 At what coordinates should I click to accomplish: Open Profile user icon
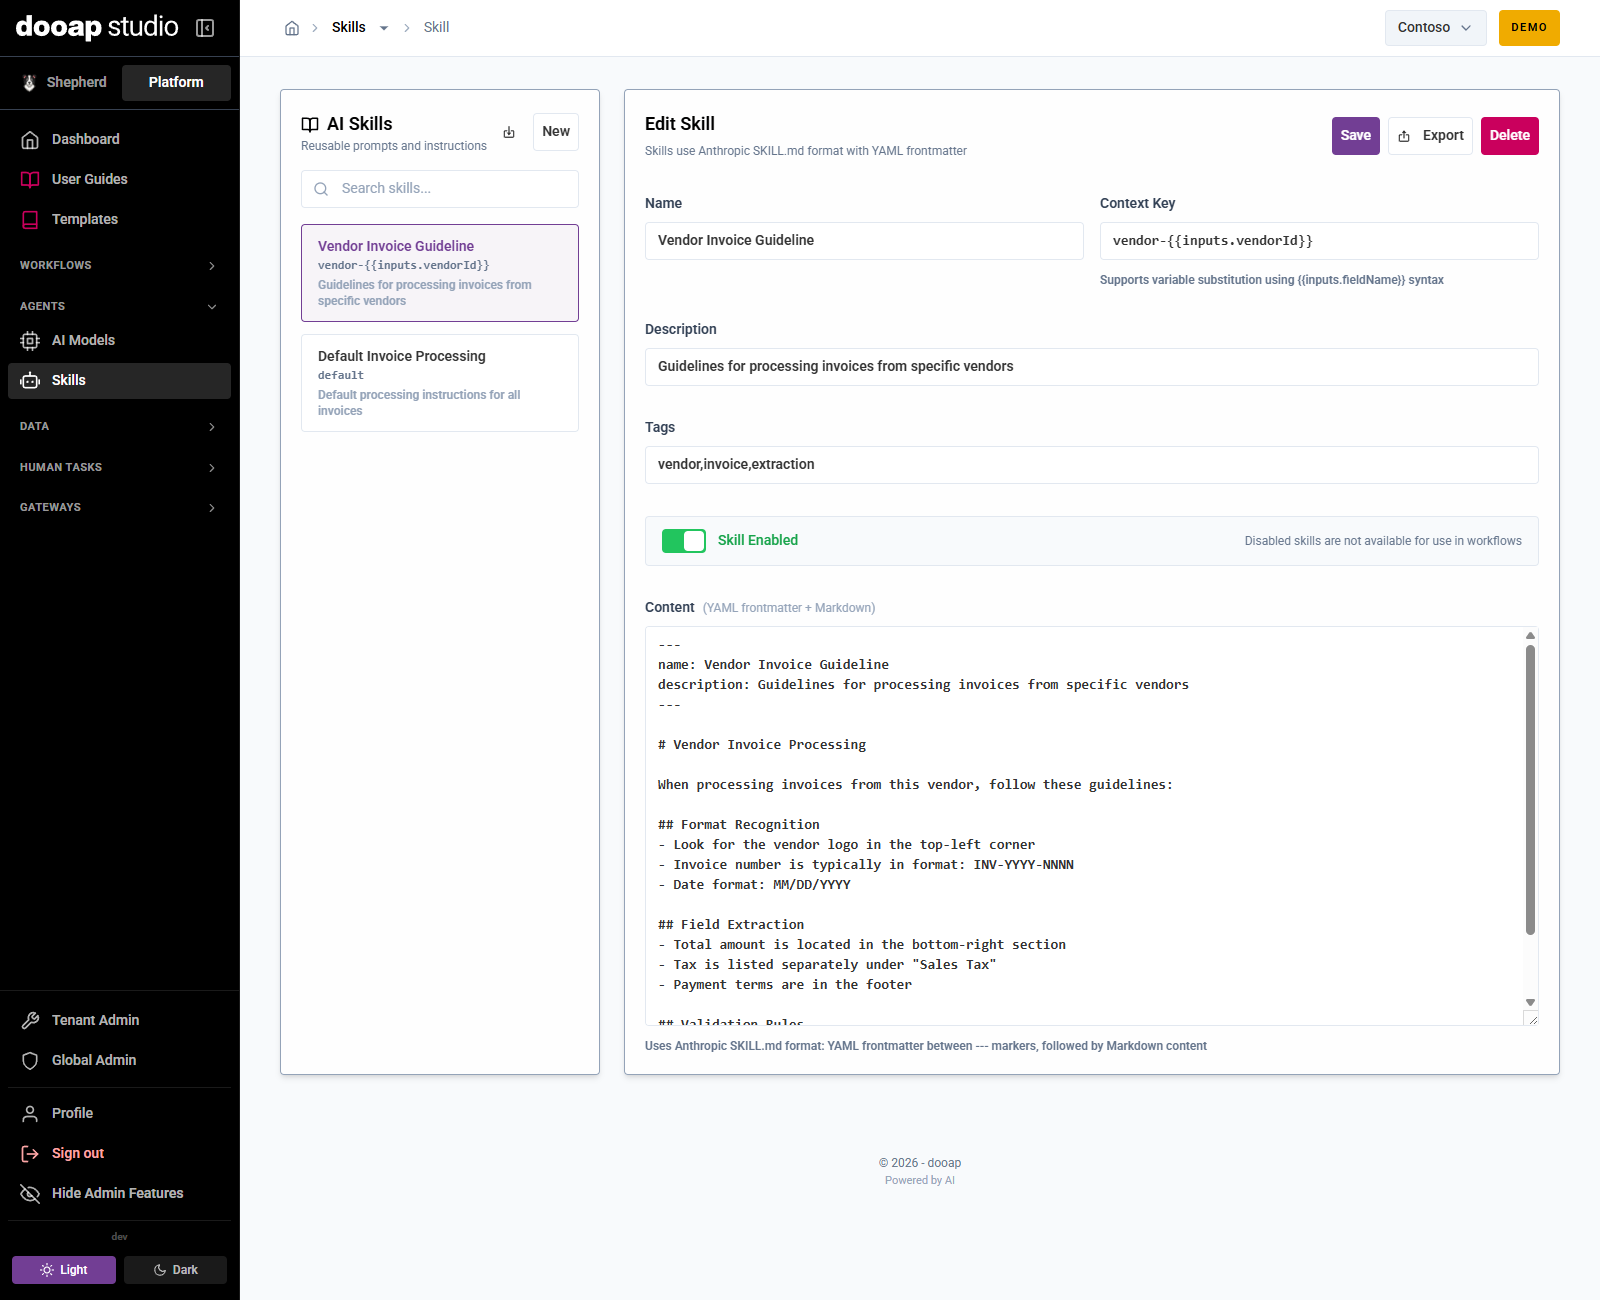point(30,1114)
